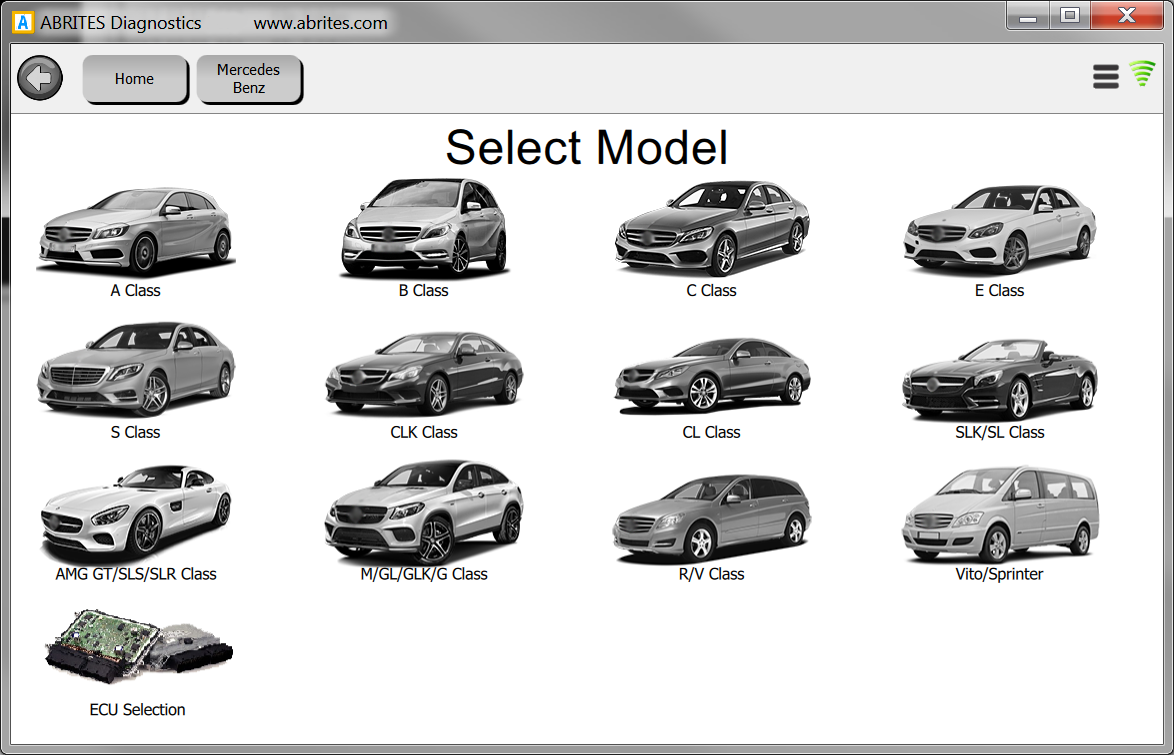Open the Mercedes Benz breadcrumb button
This screenshot has width=1174, height=755.
click(249, 79)
